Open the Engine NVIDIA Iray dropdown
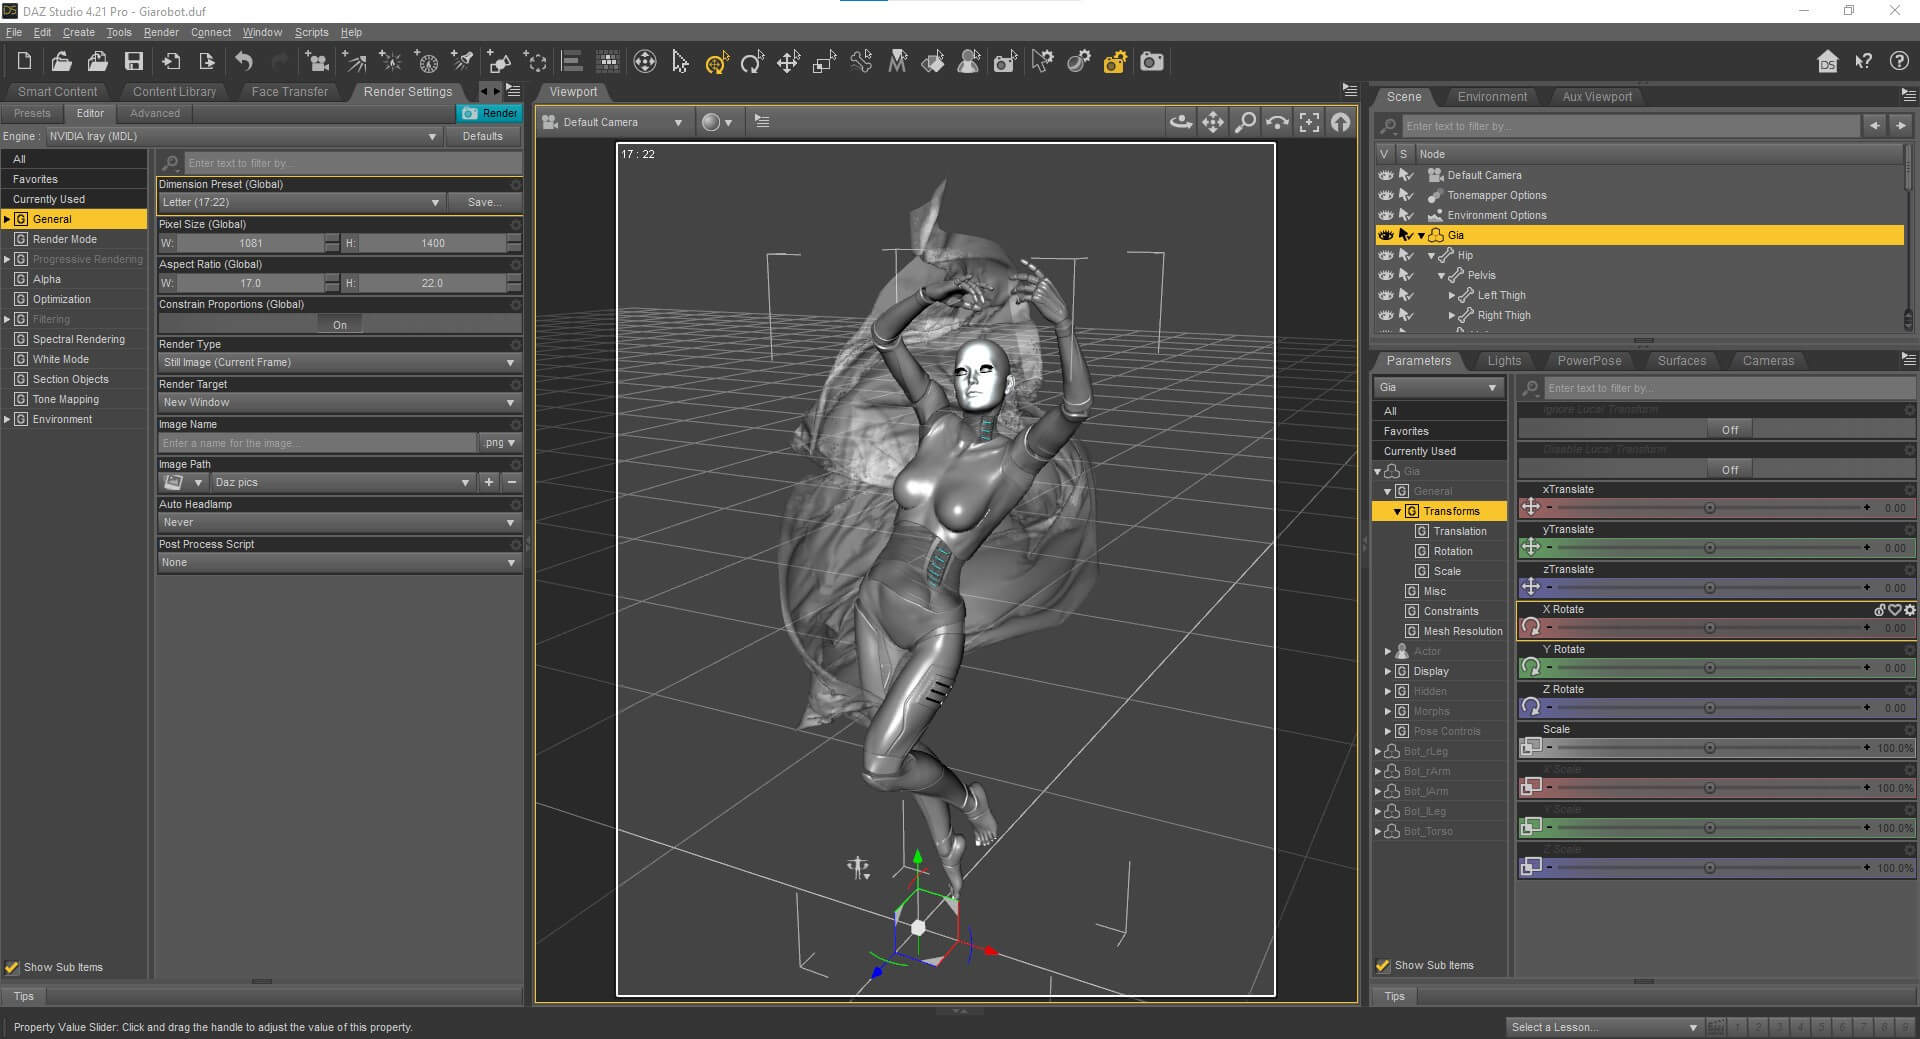The width and height of the screenshot is (1920, 1039). 243,136
